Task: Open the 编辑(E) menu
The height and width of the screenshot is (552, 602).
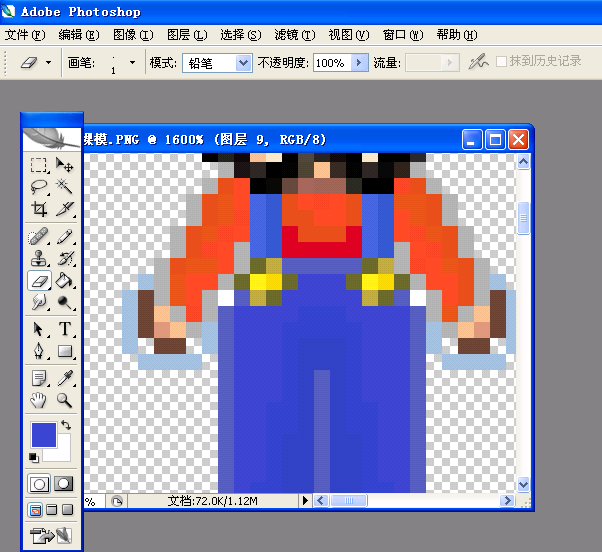Action: coord(79,35)
